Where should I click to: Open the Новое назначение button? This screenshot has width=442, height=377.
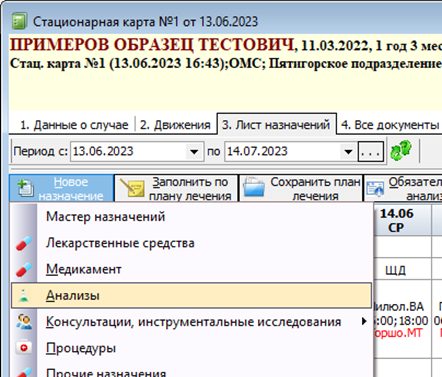(62, 188)
